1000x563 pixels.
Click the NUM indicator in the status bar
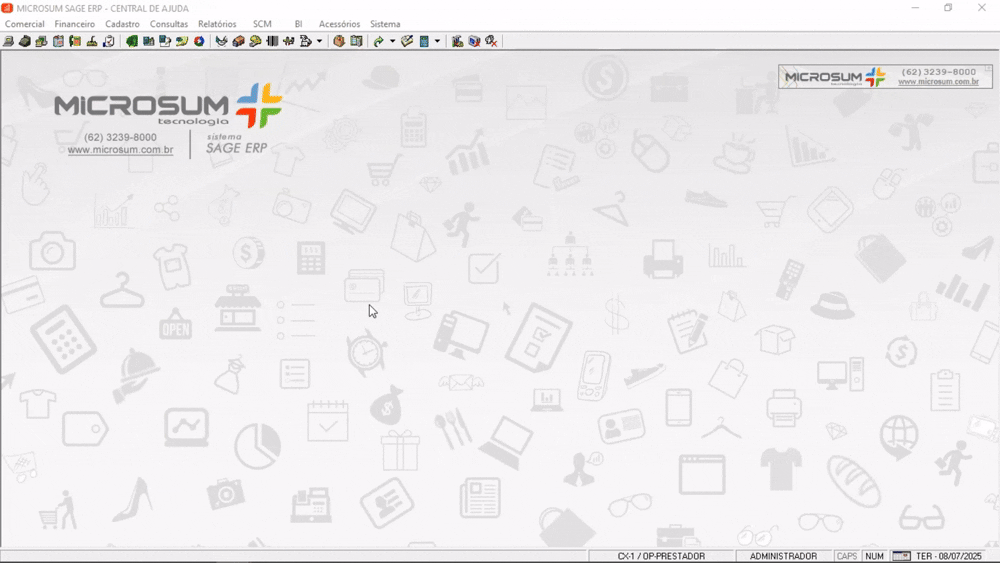click(x=874, y=556)
